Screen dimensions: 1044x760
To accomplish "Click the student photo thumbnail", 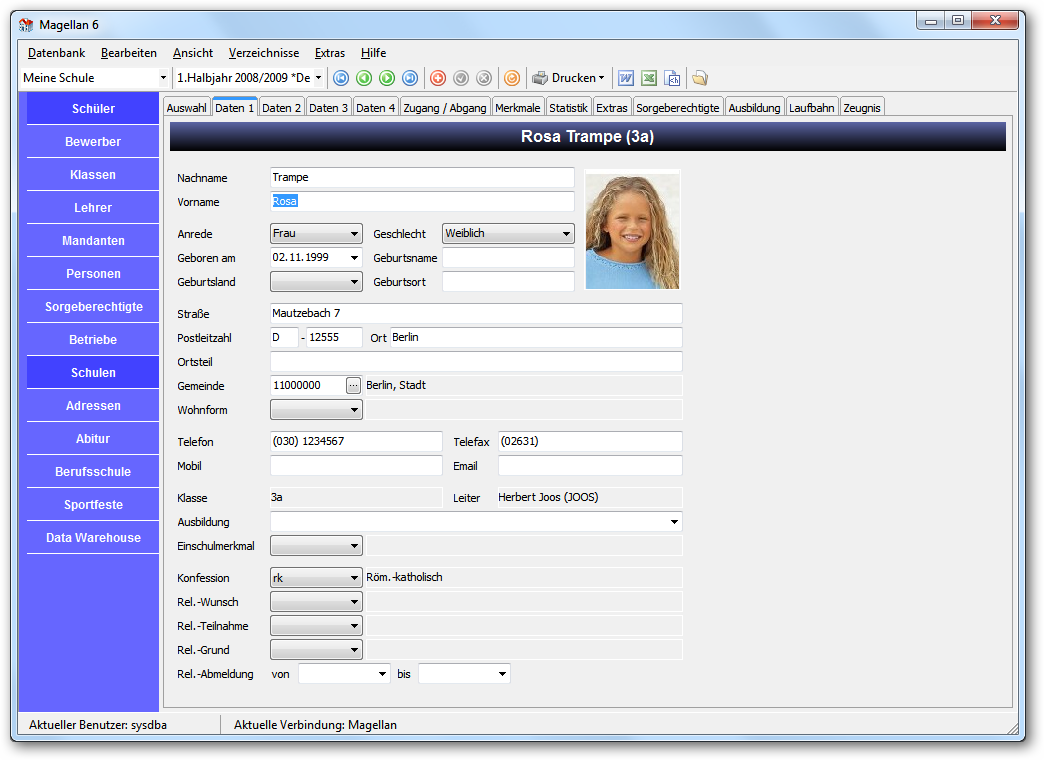I will [x=632, y=230].
